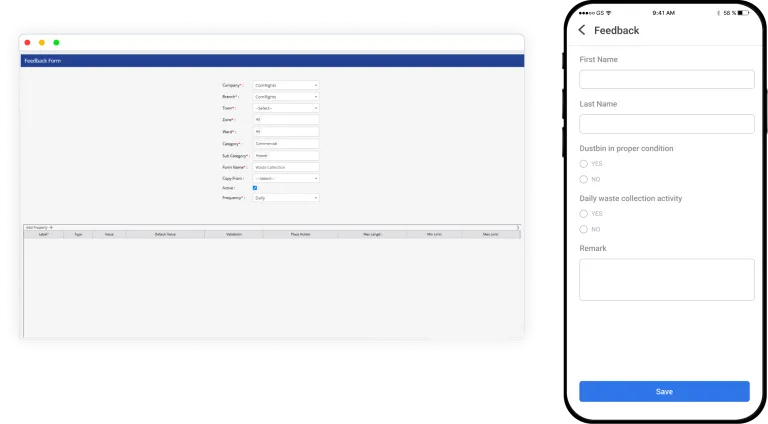Expand the Town select dropdown
768x424 pixels.
(285, 108)
